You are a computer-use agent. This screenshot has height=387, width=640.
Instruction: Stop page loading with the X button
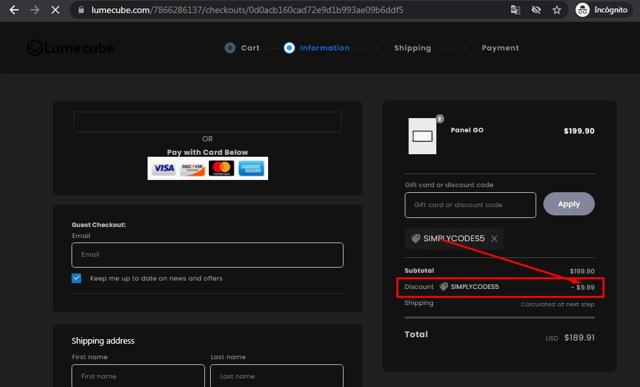(x=55, y=10)
